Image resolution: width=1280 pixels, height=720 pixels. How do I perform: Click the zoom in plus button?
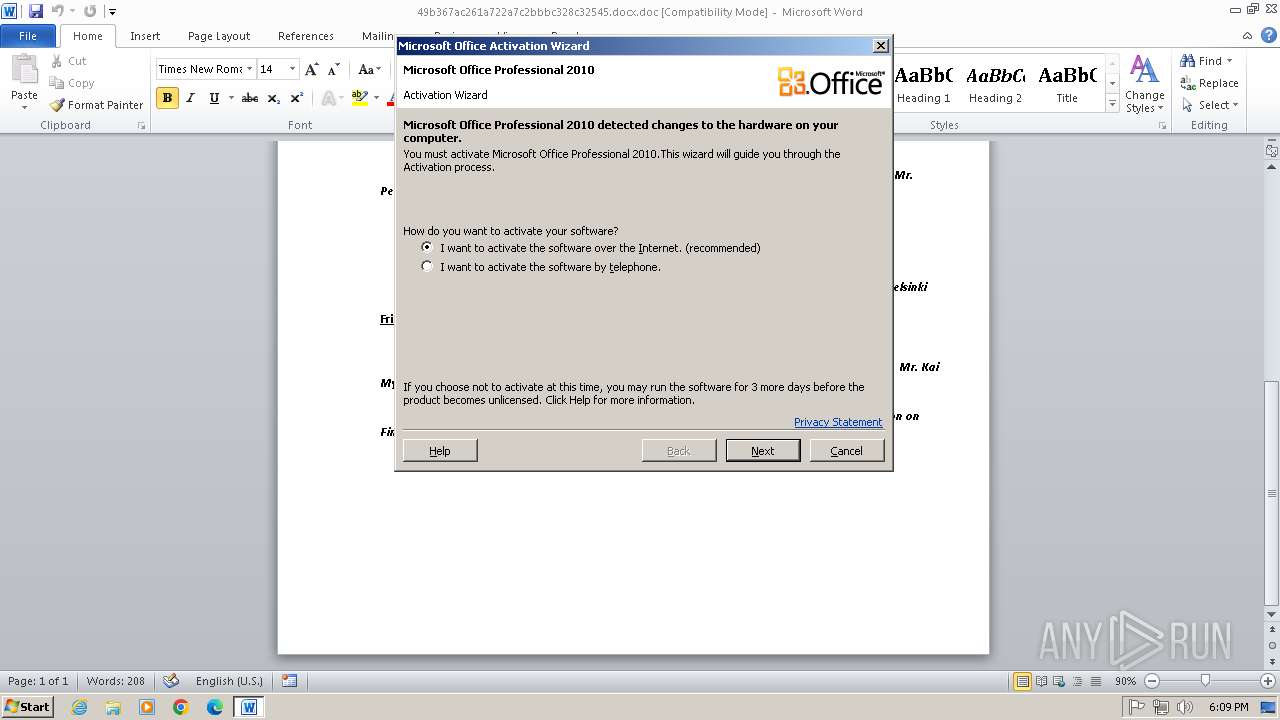coord(1268,681)
